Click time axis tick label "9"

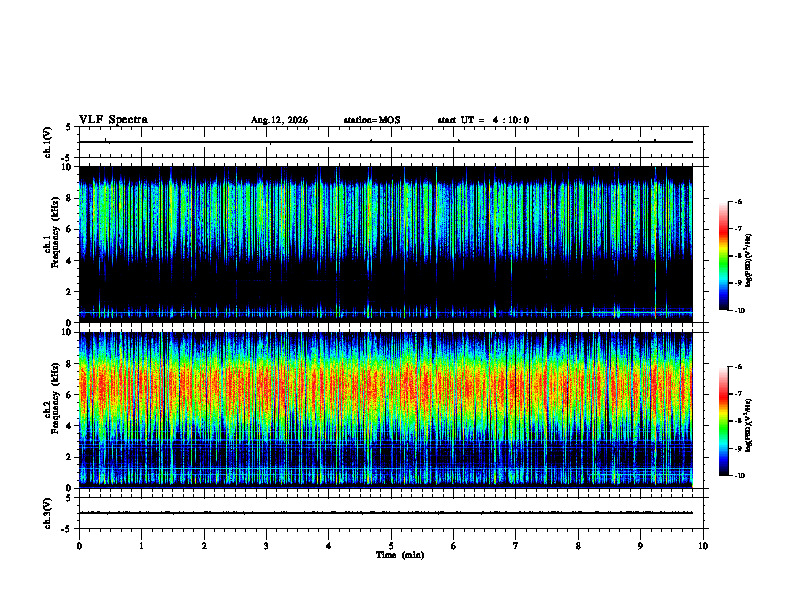(640, 546)
